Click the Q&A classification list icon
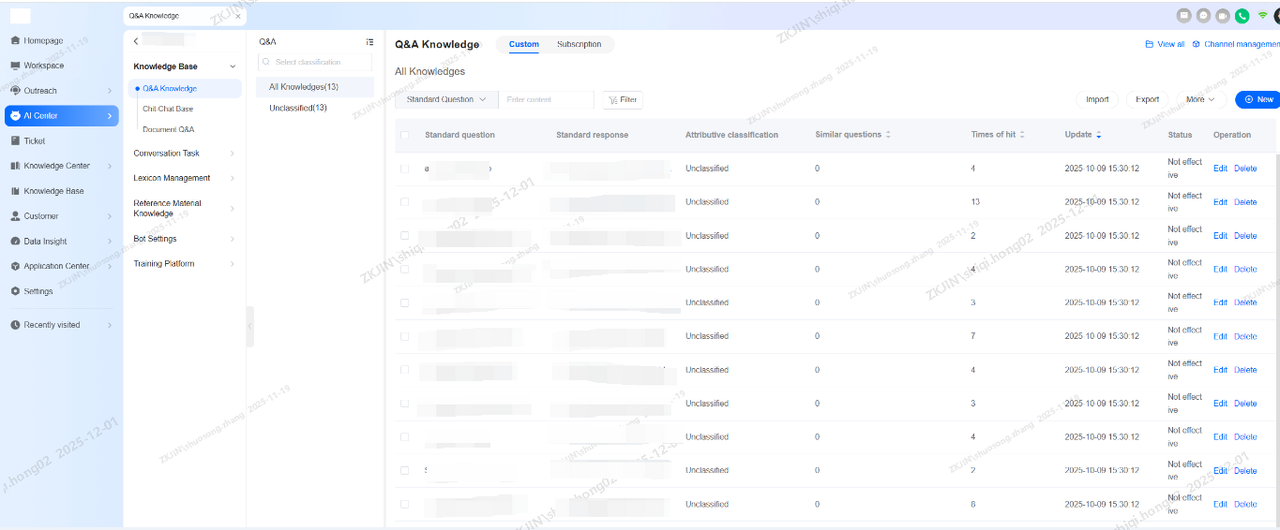The image size is (1280, 530). click(x=370, y=42)
